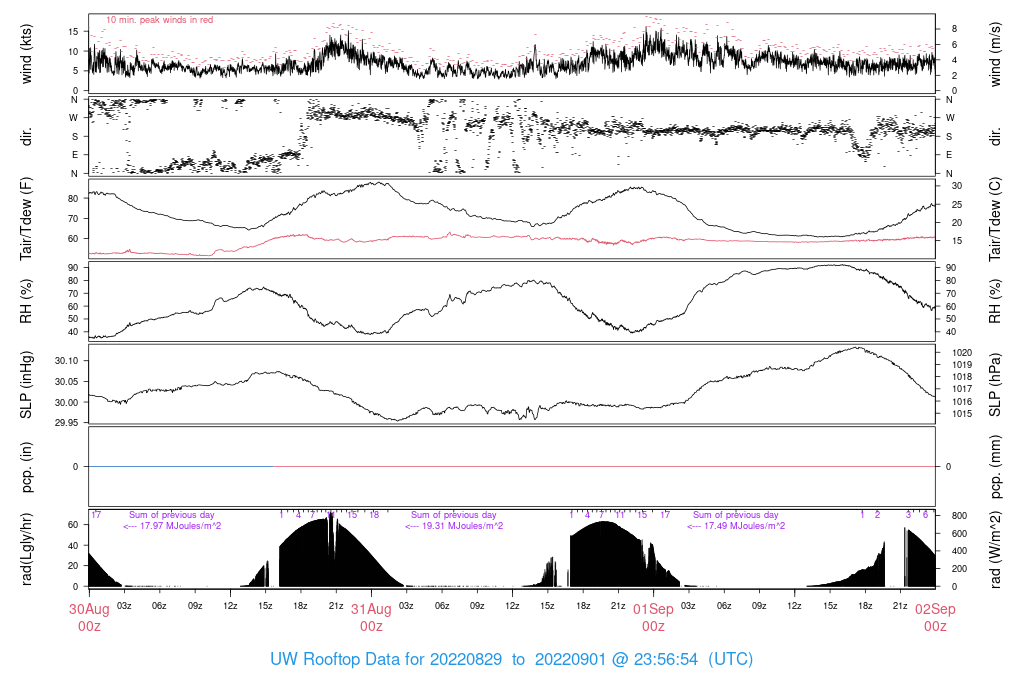The image size is (1024, 700).
Task: Select the 'UW Rooftop Data' chart title
Action: (x=511, y=659)
